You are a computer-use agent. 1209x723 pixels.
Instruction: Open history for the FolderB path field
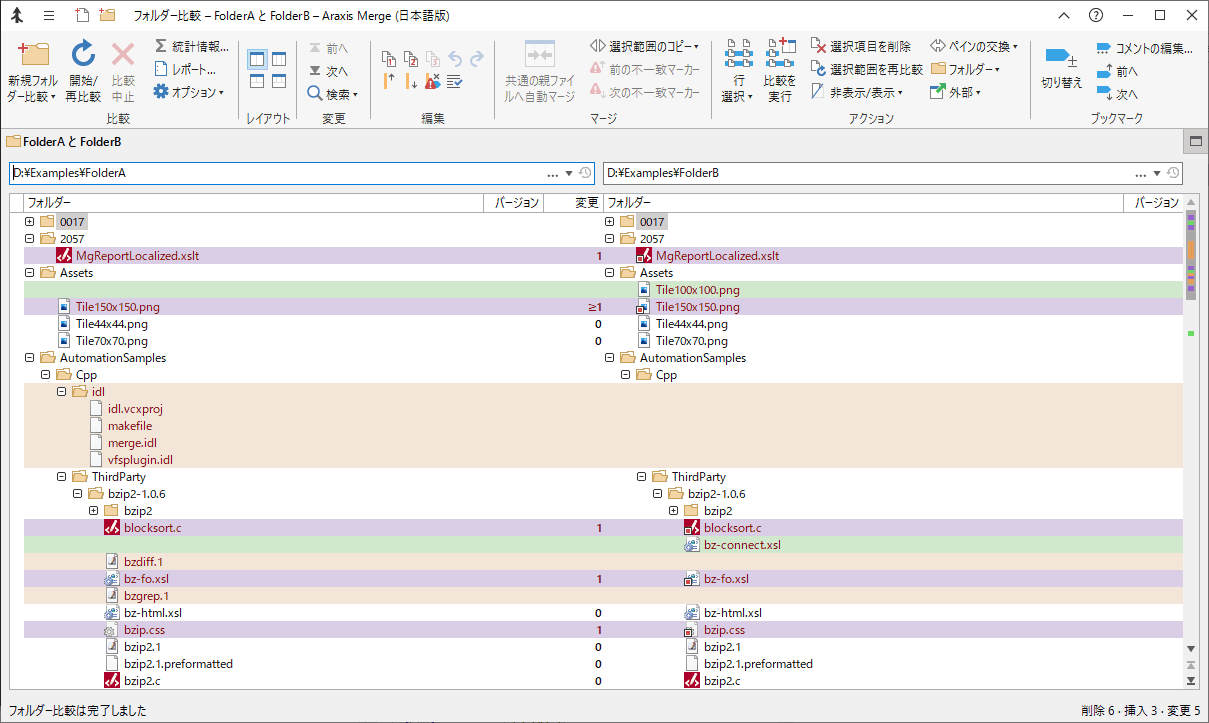(x=1173, y=173)
